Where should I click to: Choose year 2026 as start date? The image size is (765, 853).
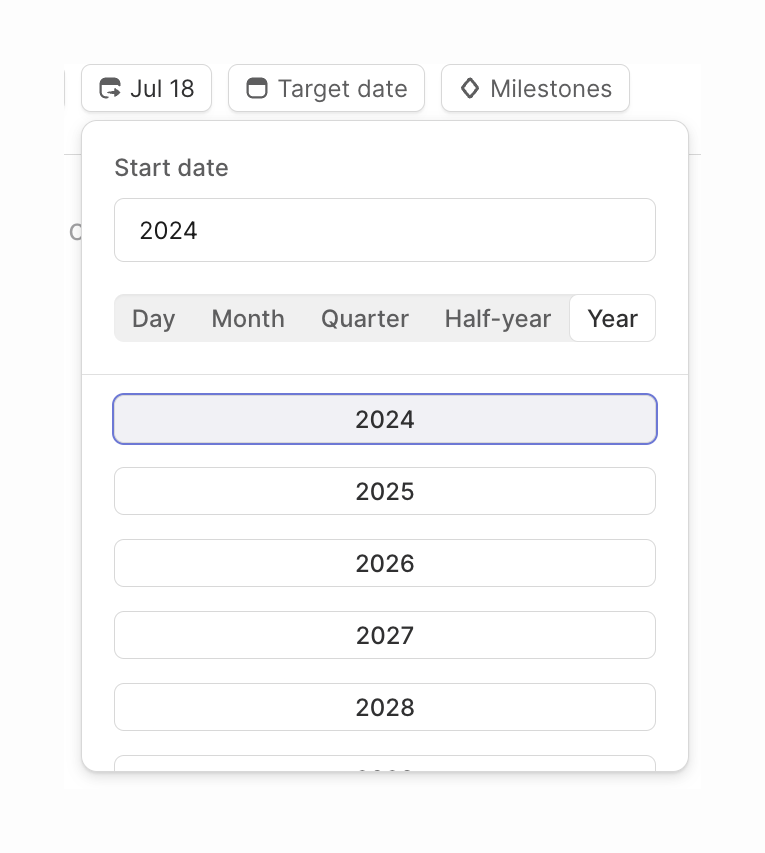click(x=385, y=563)
